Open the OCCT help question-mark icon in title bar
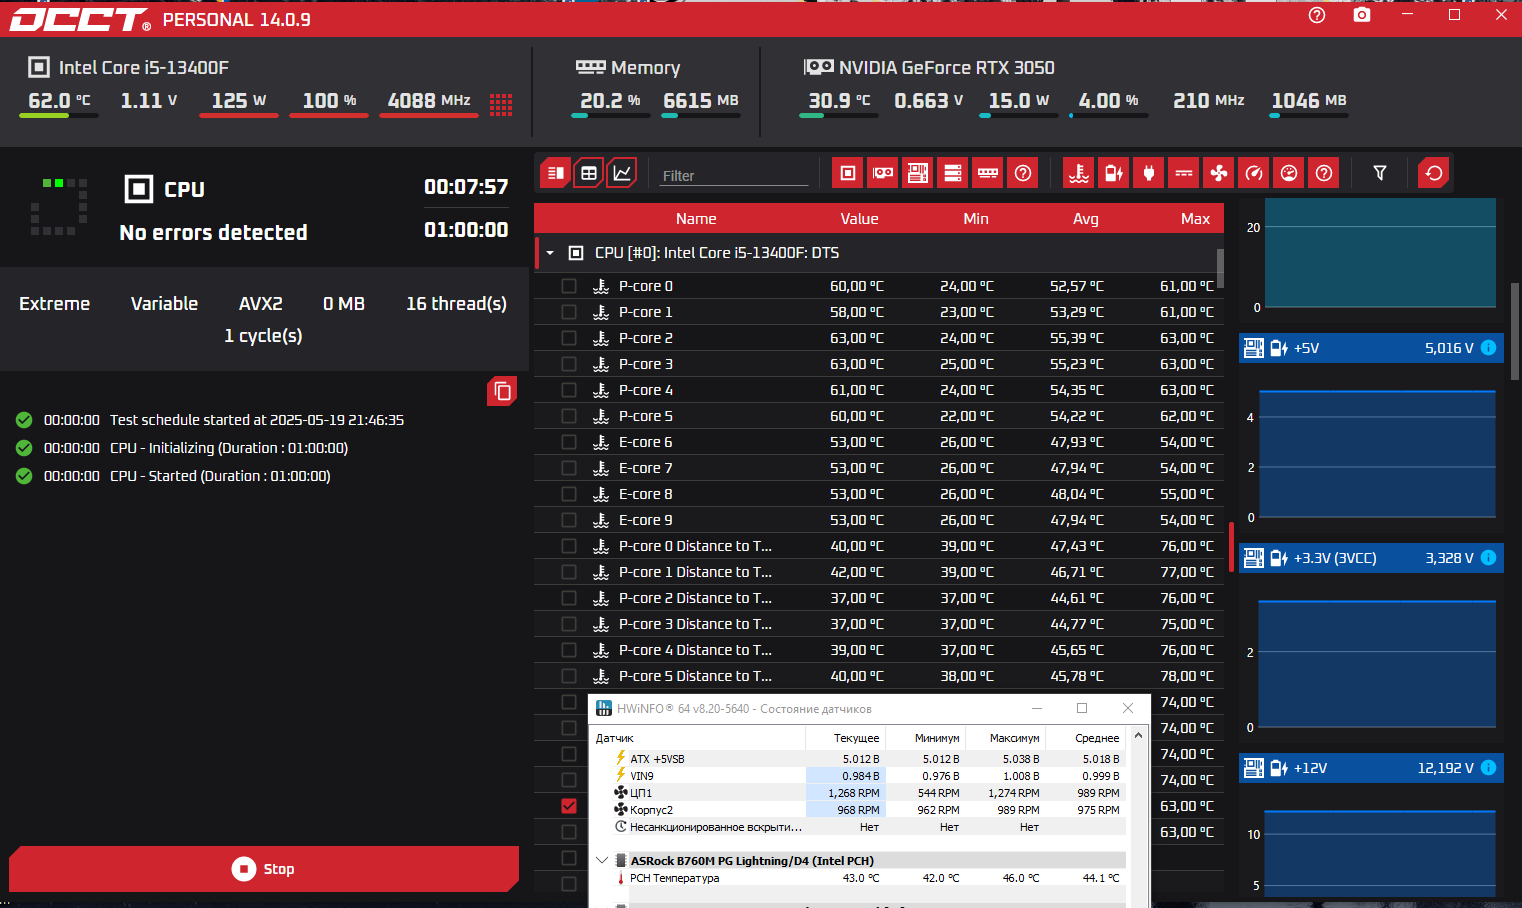The height and width of the screenshot is (908, 1522). coord(1317,15)
